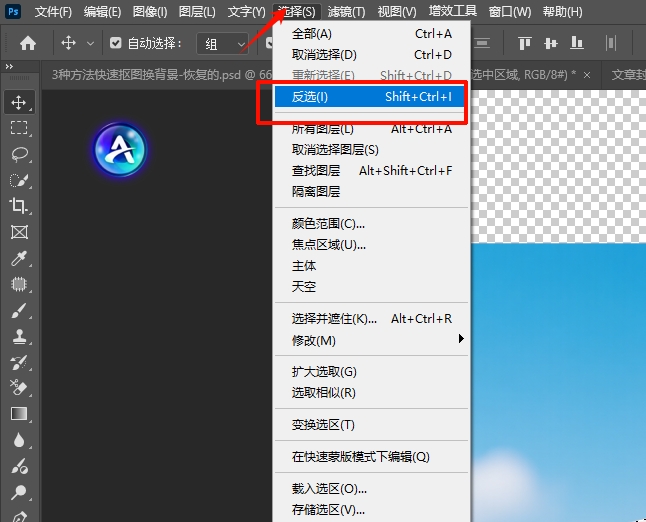Screen dimensions: 646x522
Task: Select the Crop tool
Action: 18,206
